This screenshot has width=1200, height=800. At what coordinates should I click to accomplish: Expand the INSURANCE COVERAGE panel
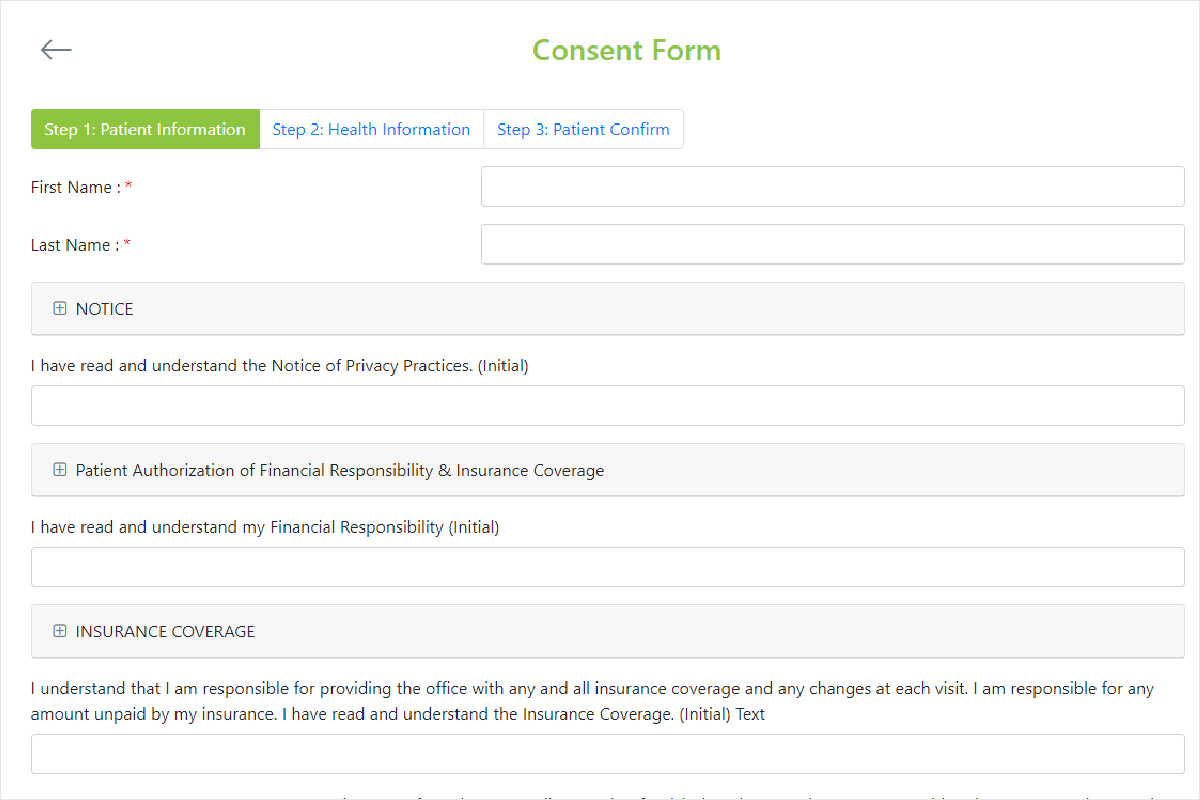tap(608, 631)
